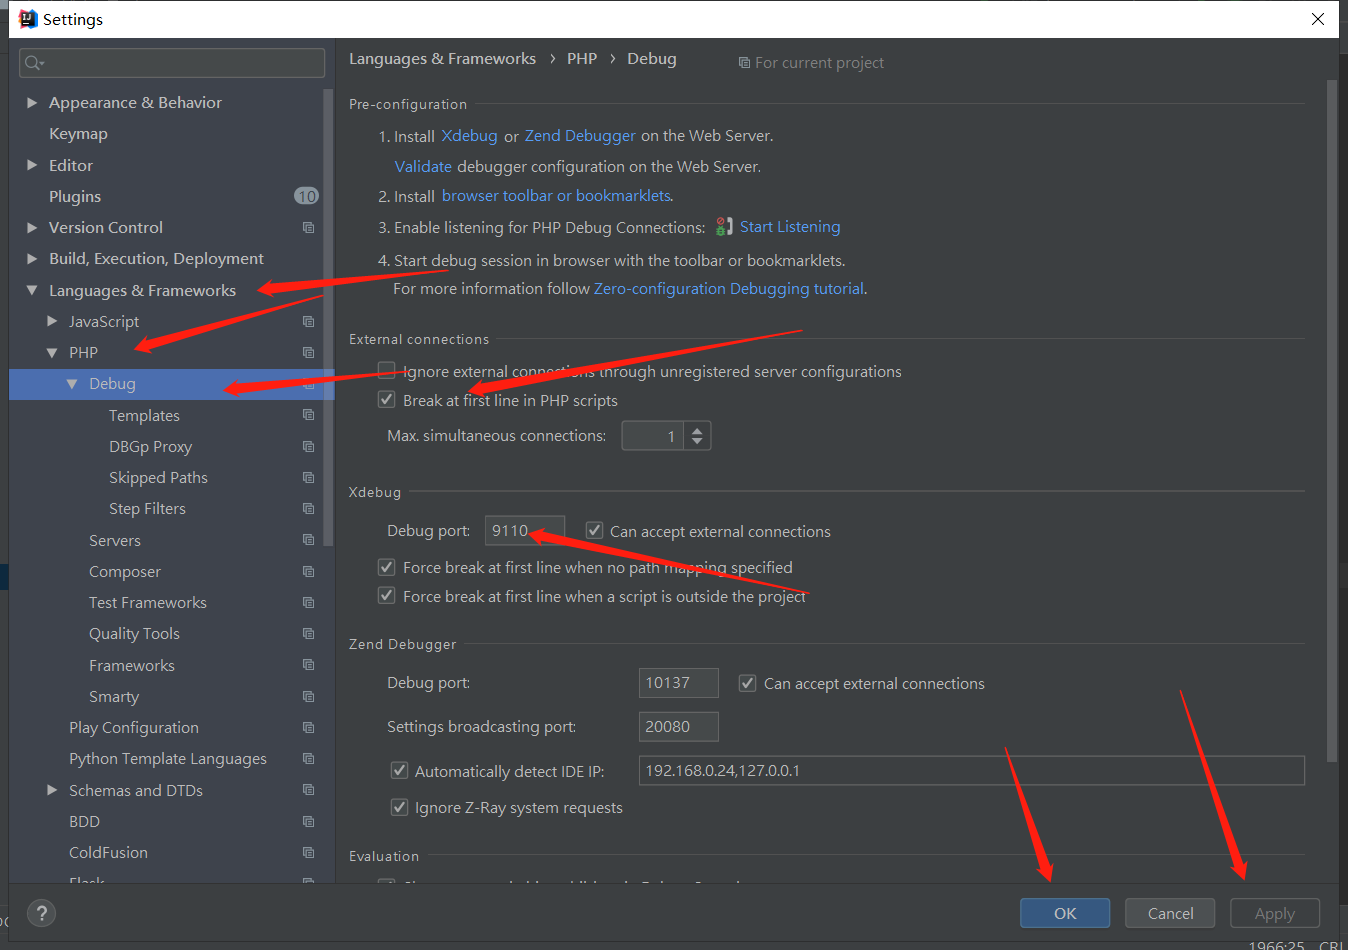Click project-level icon beside ColdFusion
Image resolution: width=1348 pixels, height=950 pixels.
(308, 853)
